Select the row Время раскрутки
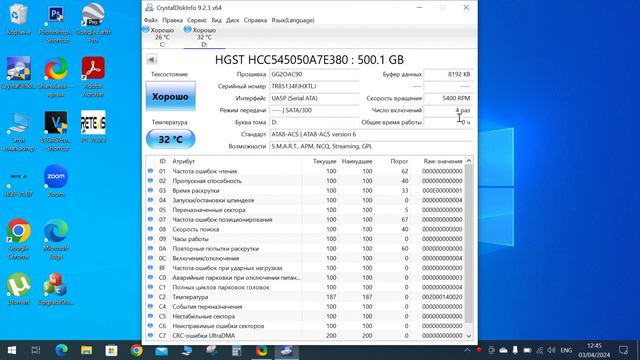The image size is (640, 360). point(305,191)
